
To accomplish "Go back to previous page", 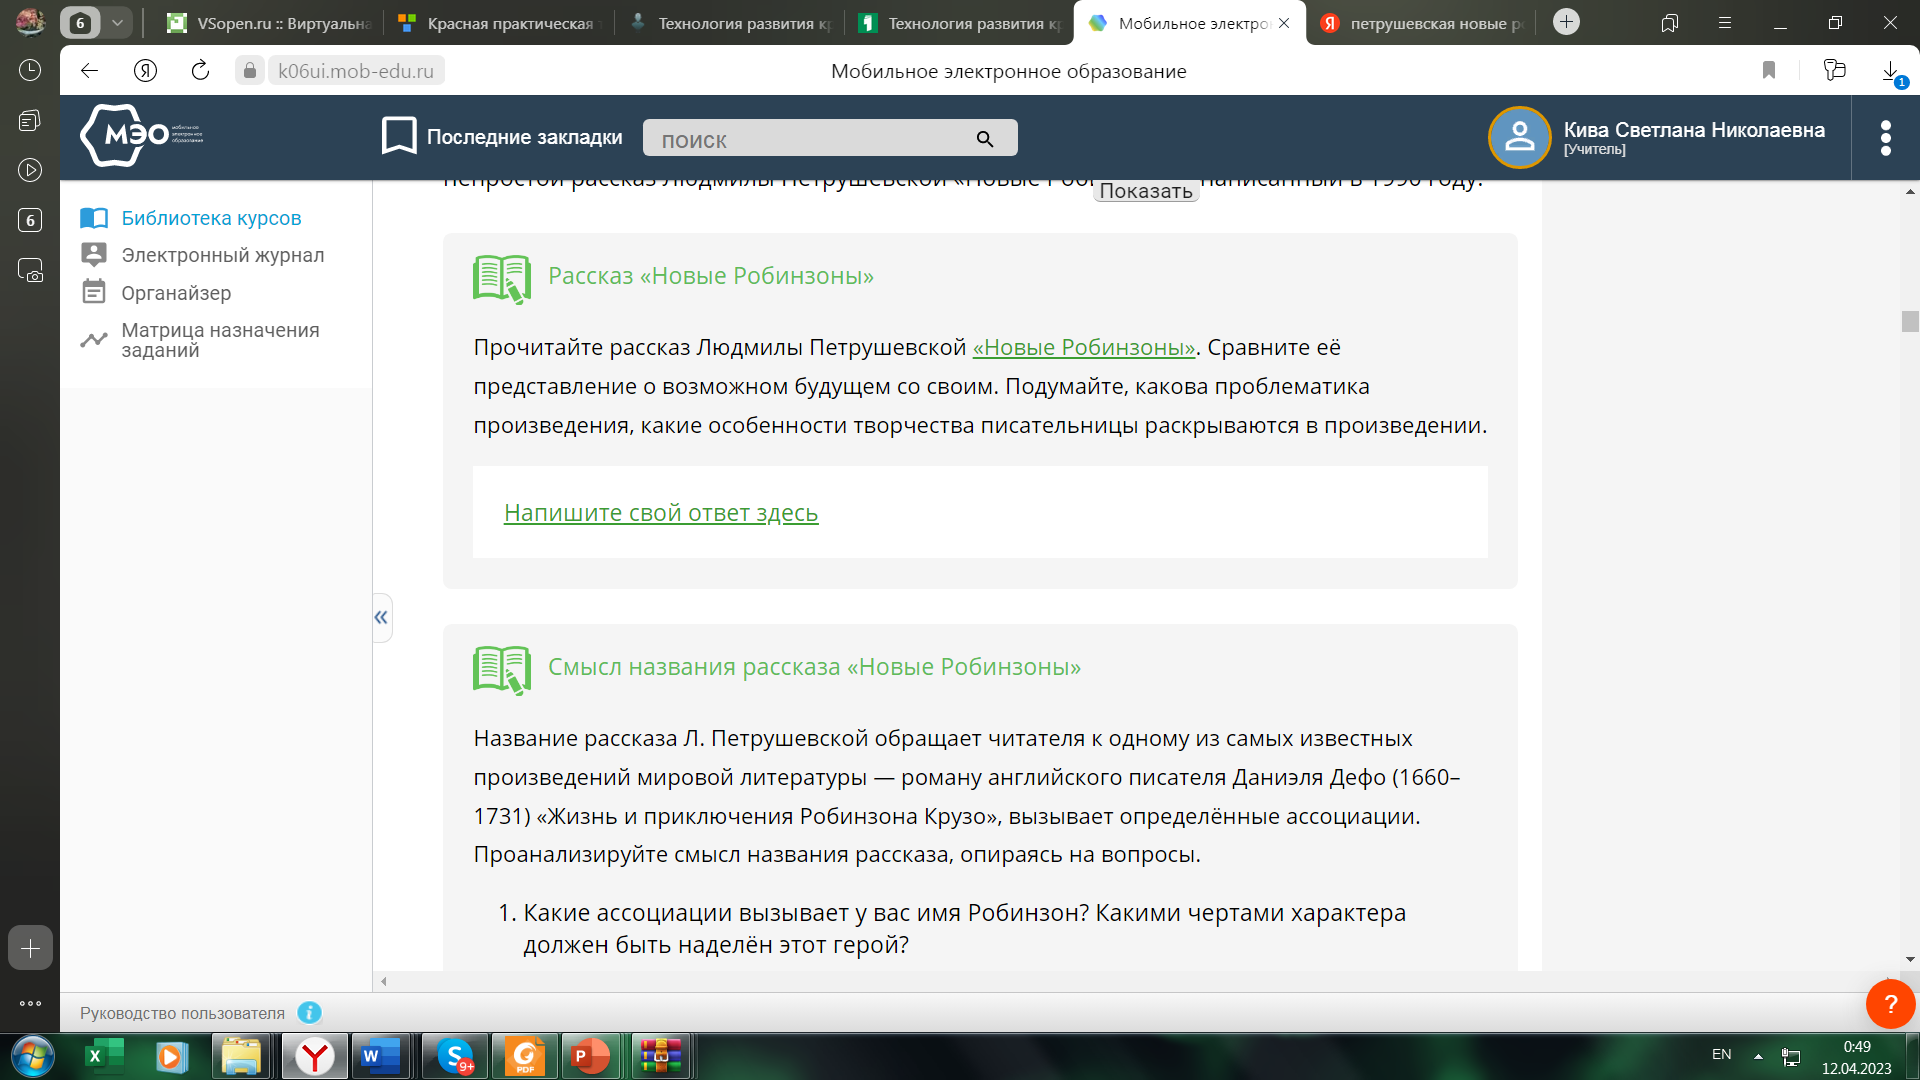I will coord(89,70).
